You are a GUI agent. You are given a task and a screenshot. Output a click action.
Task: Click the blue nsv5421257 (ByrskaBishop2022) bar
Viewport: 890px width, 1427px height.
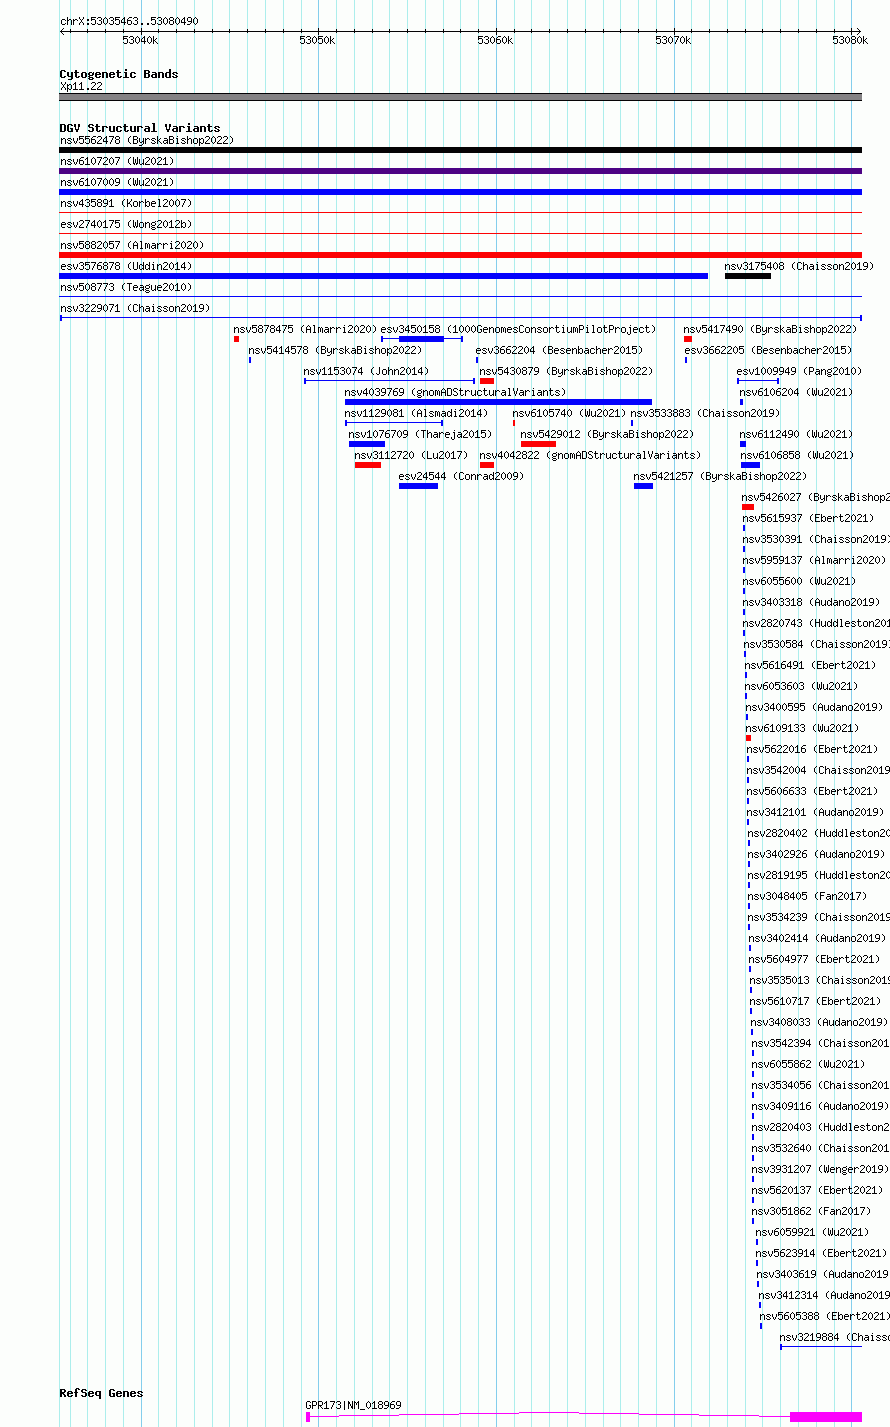tap(643, 486)
